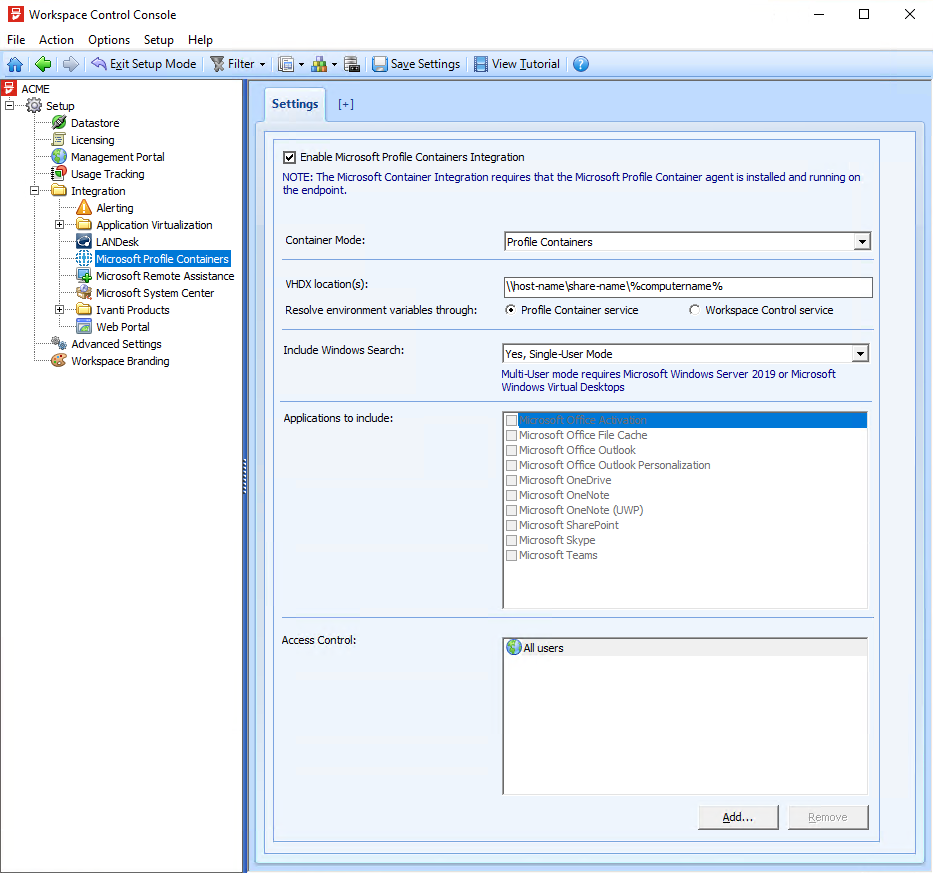
Task: Check the Microsoft Teams application checkbox
Action: point(511,555)
